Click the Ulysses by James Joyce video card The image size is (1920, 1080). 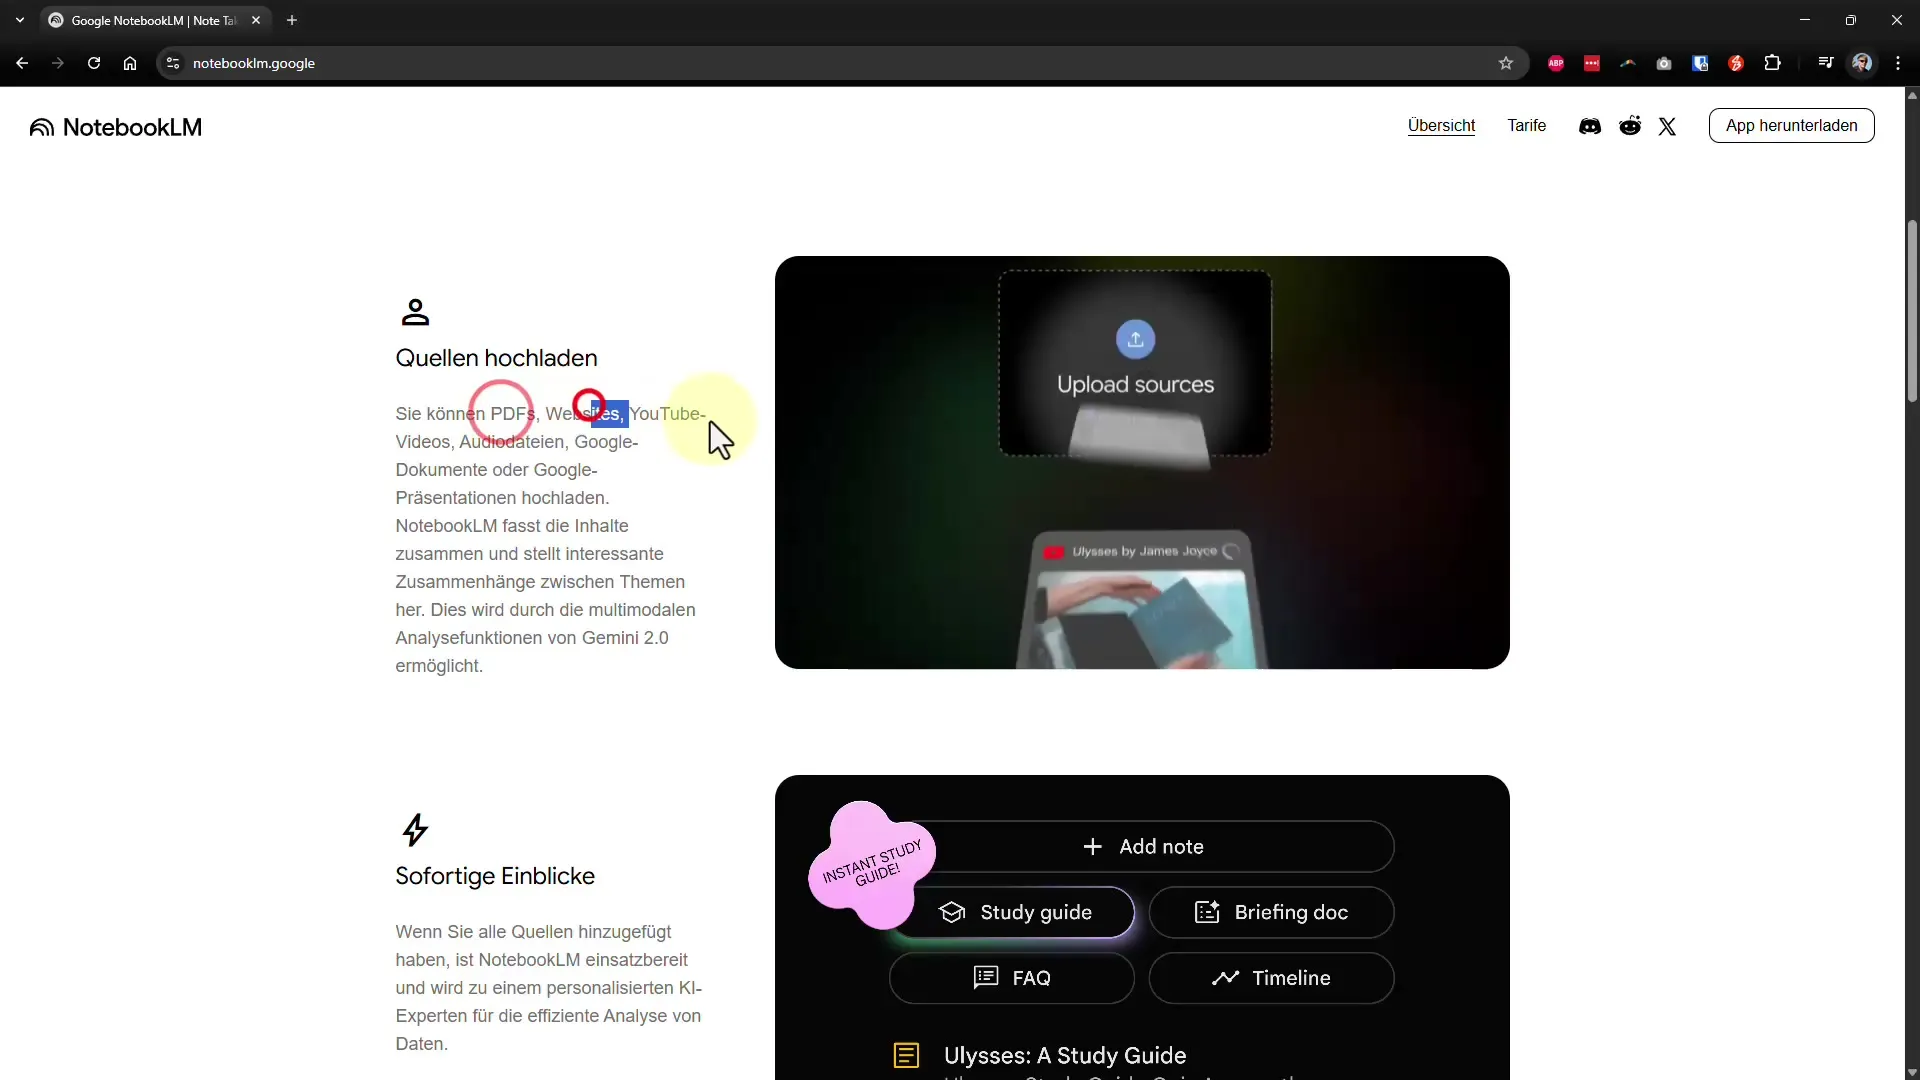click(1141, 600)
